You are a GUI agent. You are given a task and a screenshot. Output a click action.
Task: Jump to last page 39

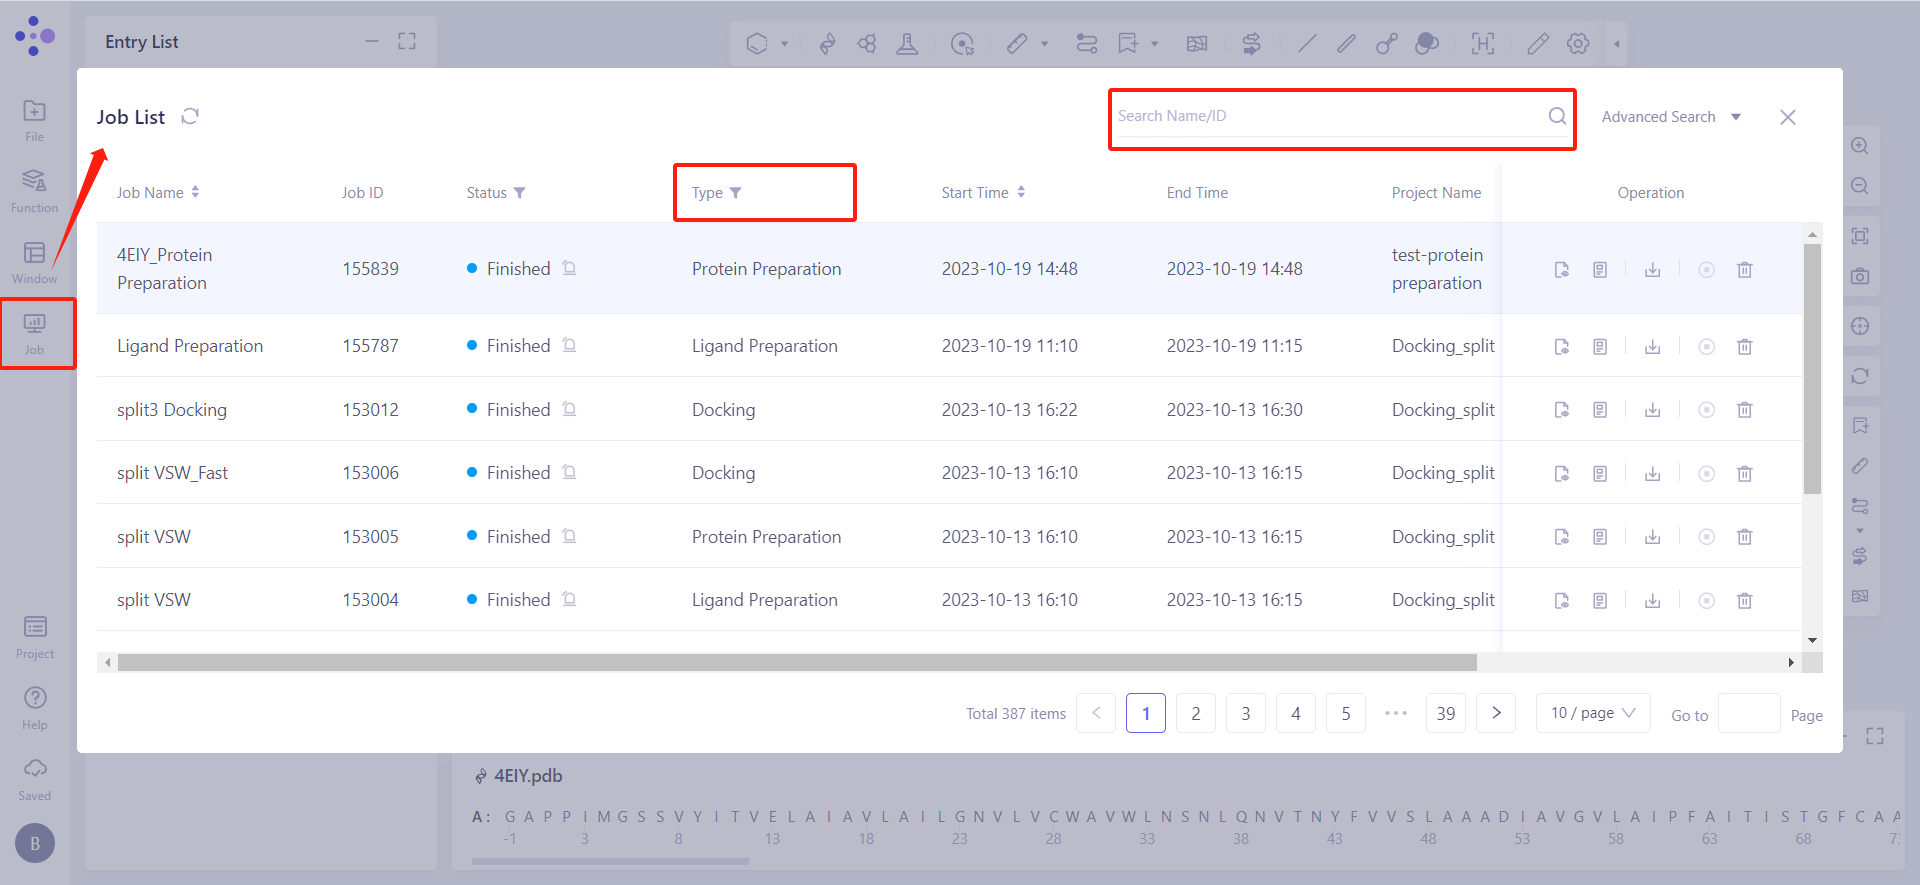point(1445,713)
